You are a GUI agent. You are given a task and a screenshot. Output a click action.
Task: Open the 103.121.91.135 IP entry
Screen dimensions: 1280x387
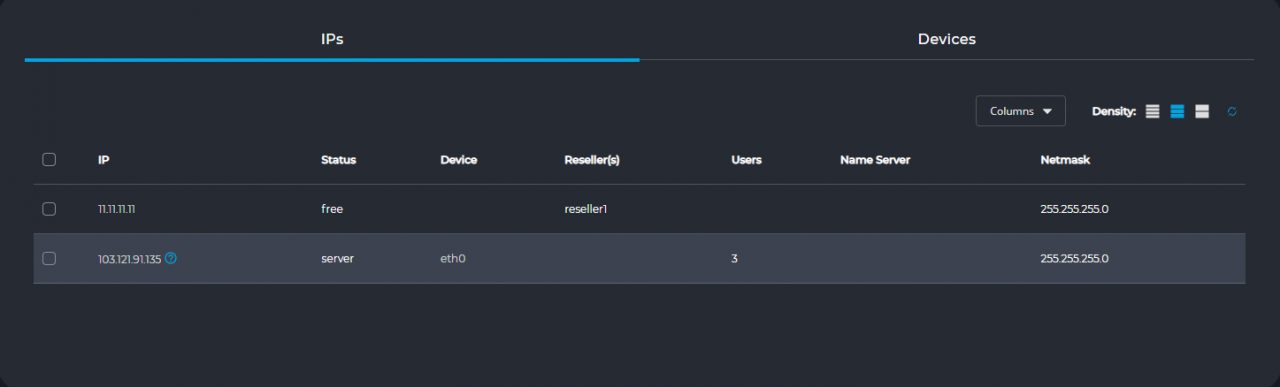(x=129, y=258)
